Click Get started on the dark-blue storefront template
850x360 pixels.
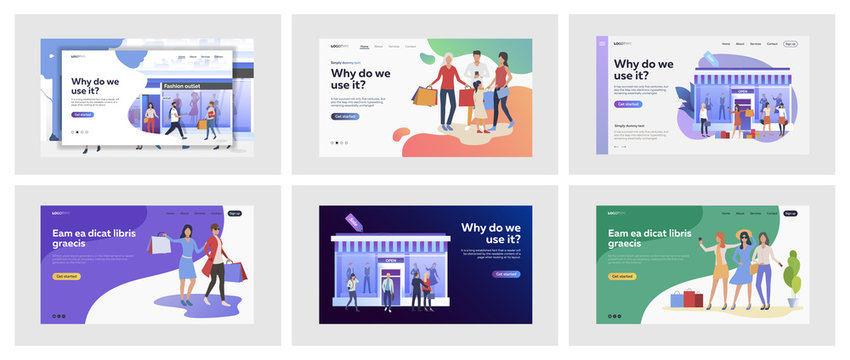click(x=506, y=274)
